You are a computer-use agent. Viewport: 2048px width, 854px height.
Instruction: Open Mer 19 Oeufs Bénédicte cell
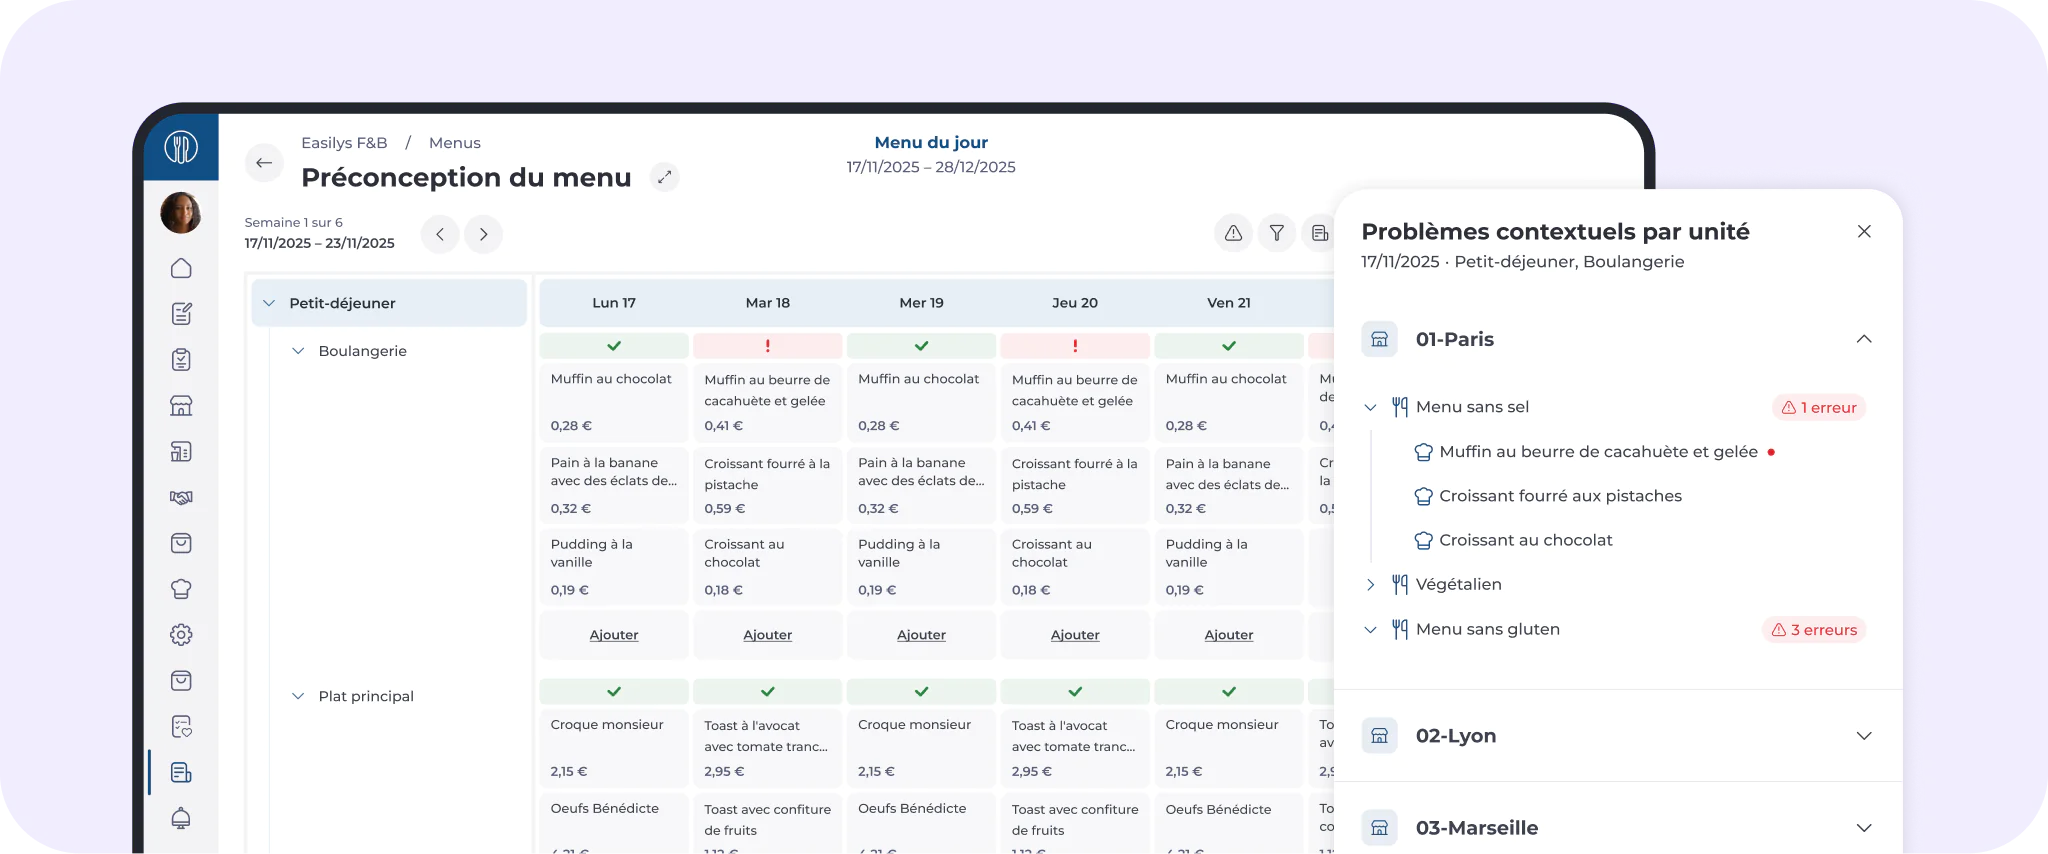point(921,823)
